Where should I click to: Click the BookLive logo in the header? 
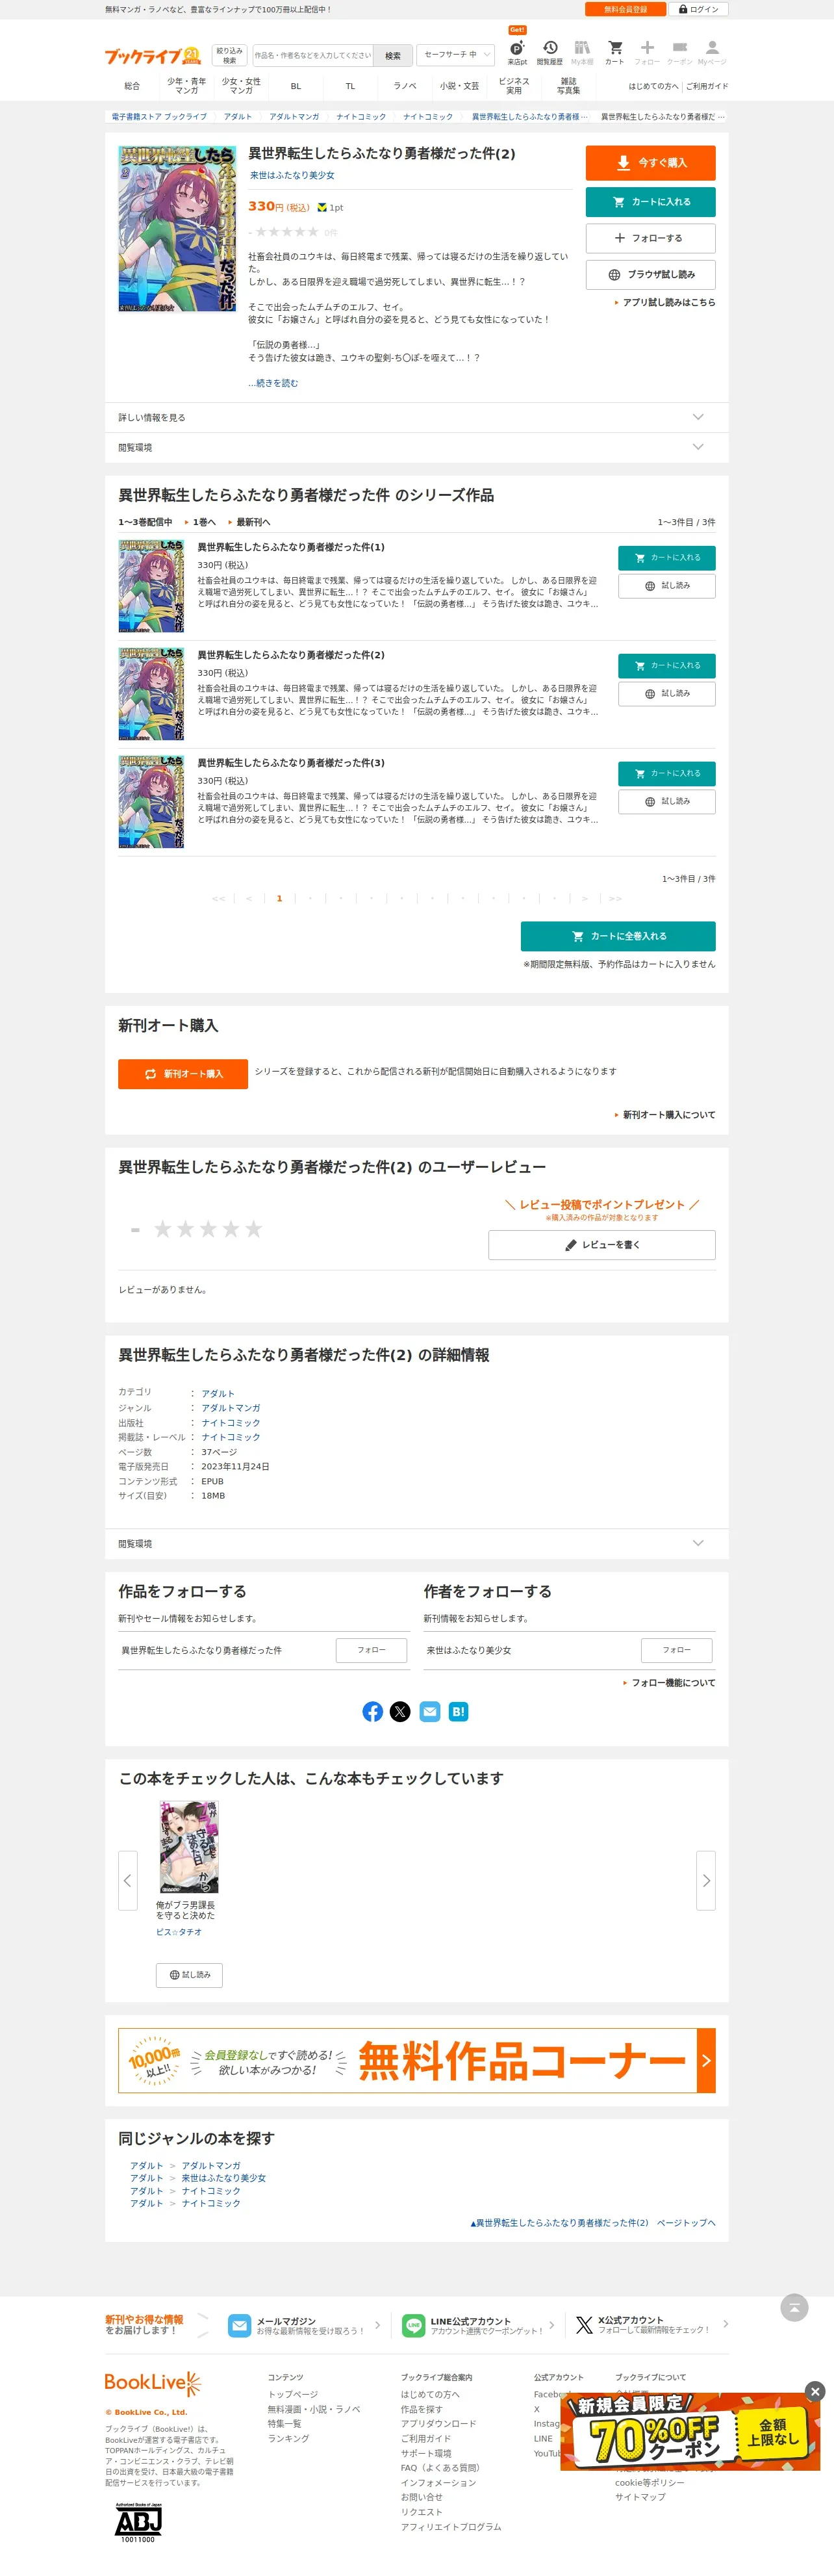click(x=152, y=56)
